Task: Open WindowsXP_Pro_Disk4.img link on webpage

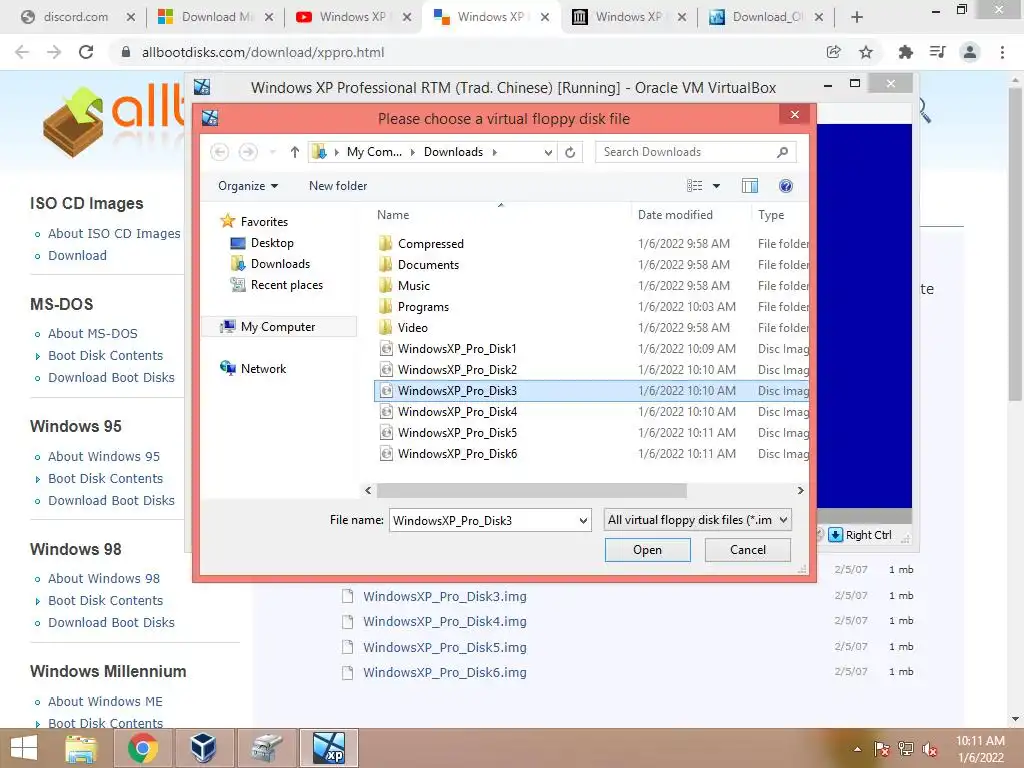Action: tap(445, 622)
